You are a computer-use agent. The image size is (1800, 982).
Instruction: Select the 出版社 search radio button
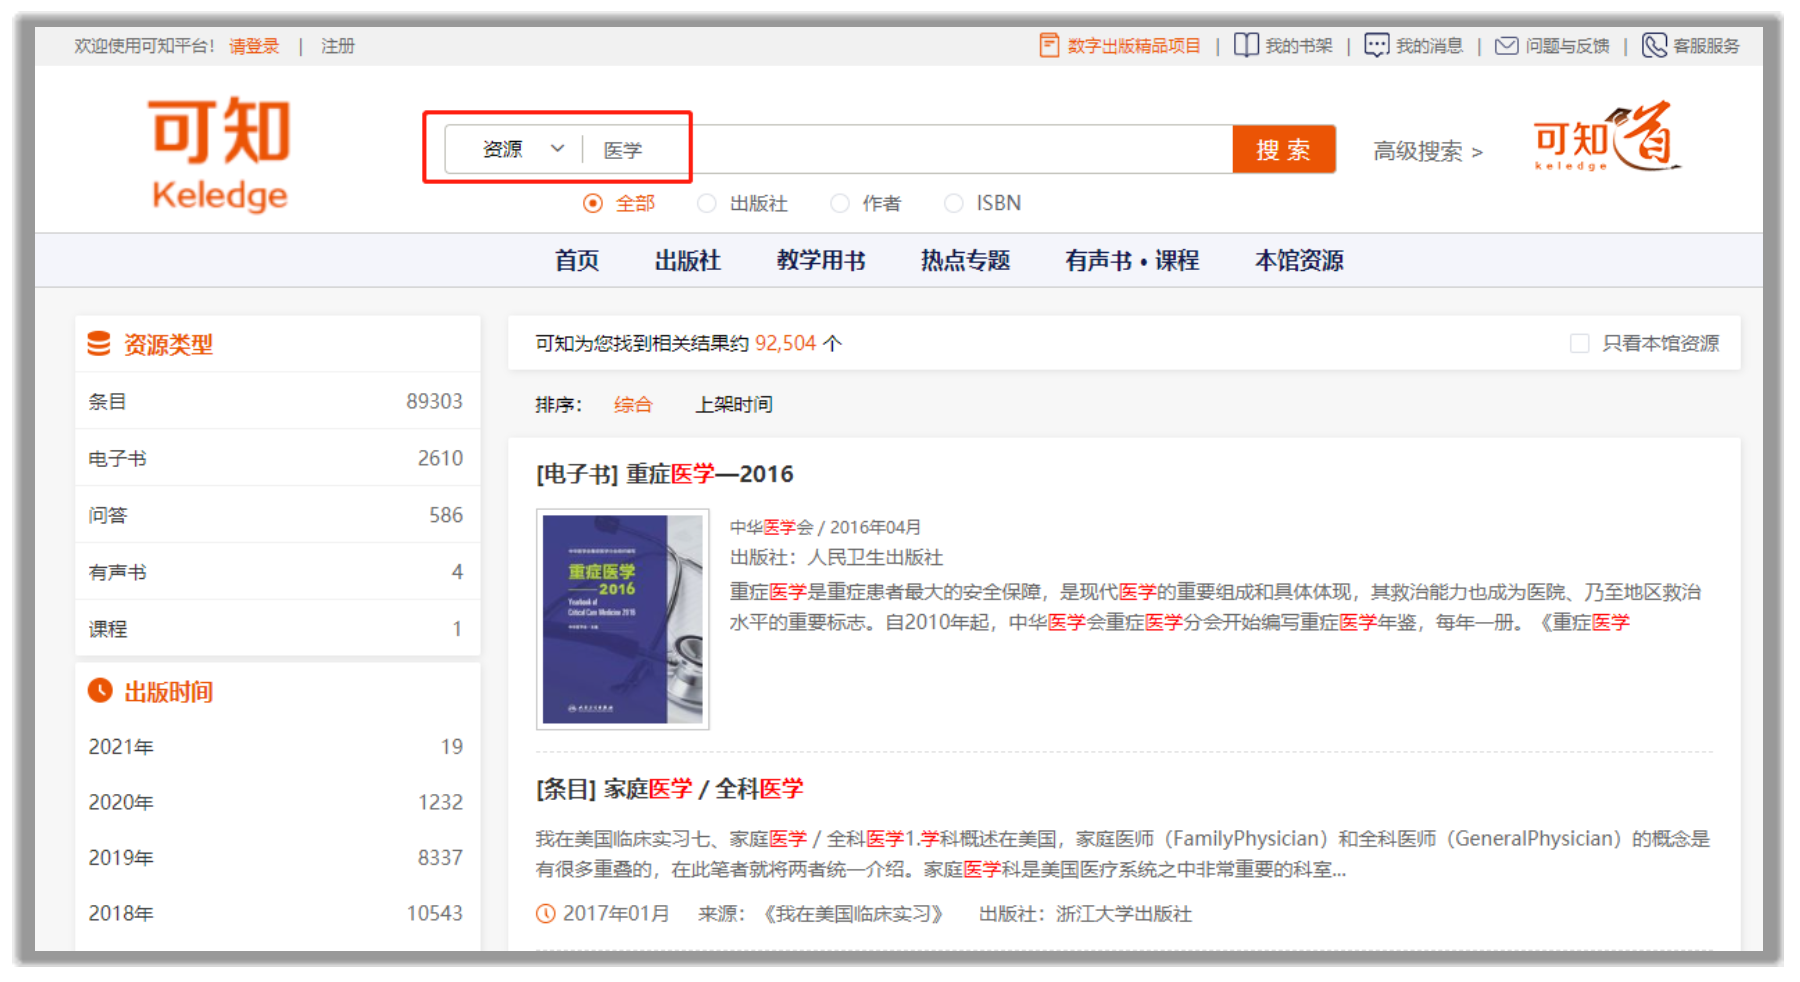[x=707, y=203]
